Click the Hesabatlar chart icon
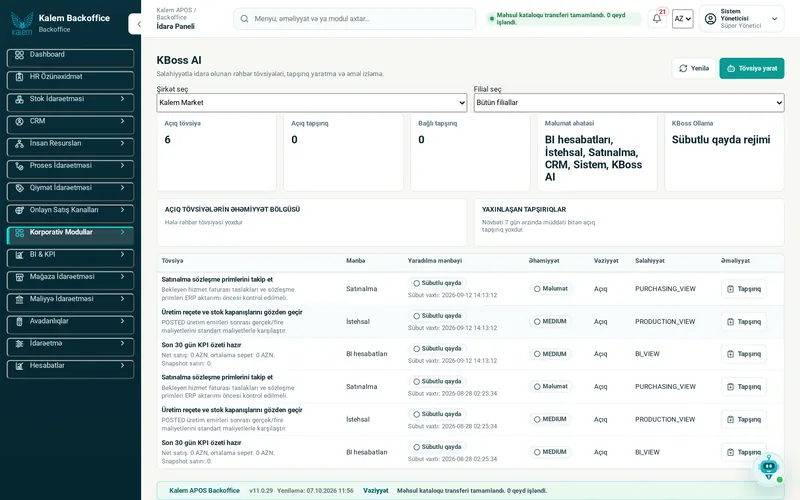800x500 pixels. [19, 366]
